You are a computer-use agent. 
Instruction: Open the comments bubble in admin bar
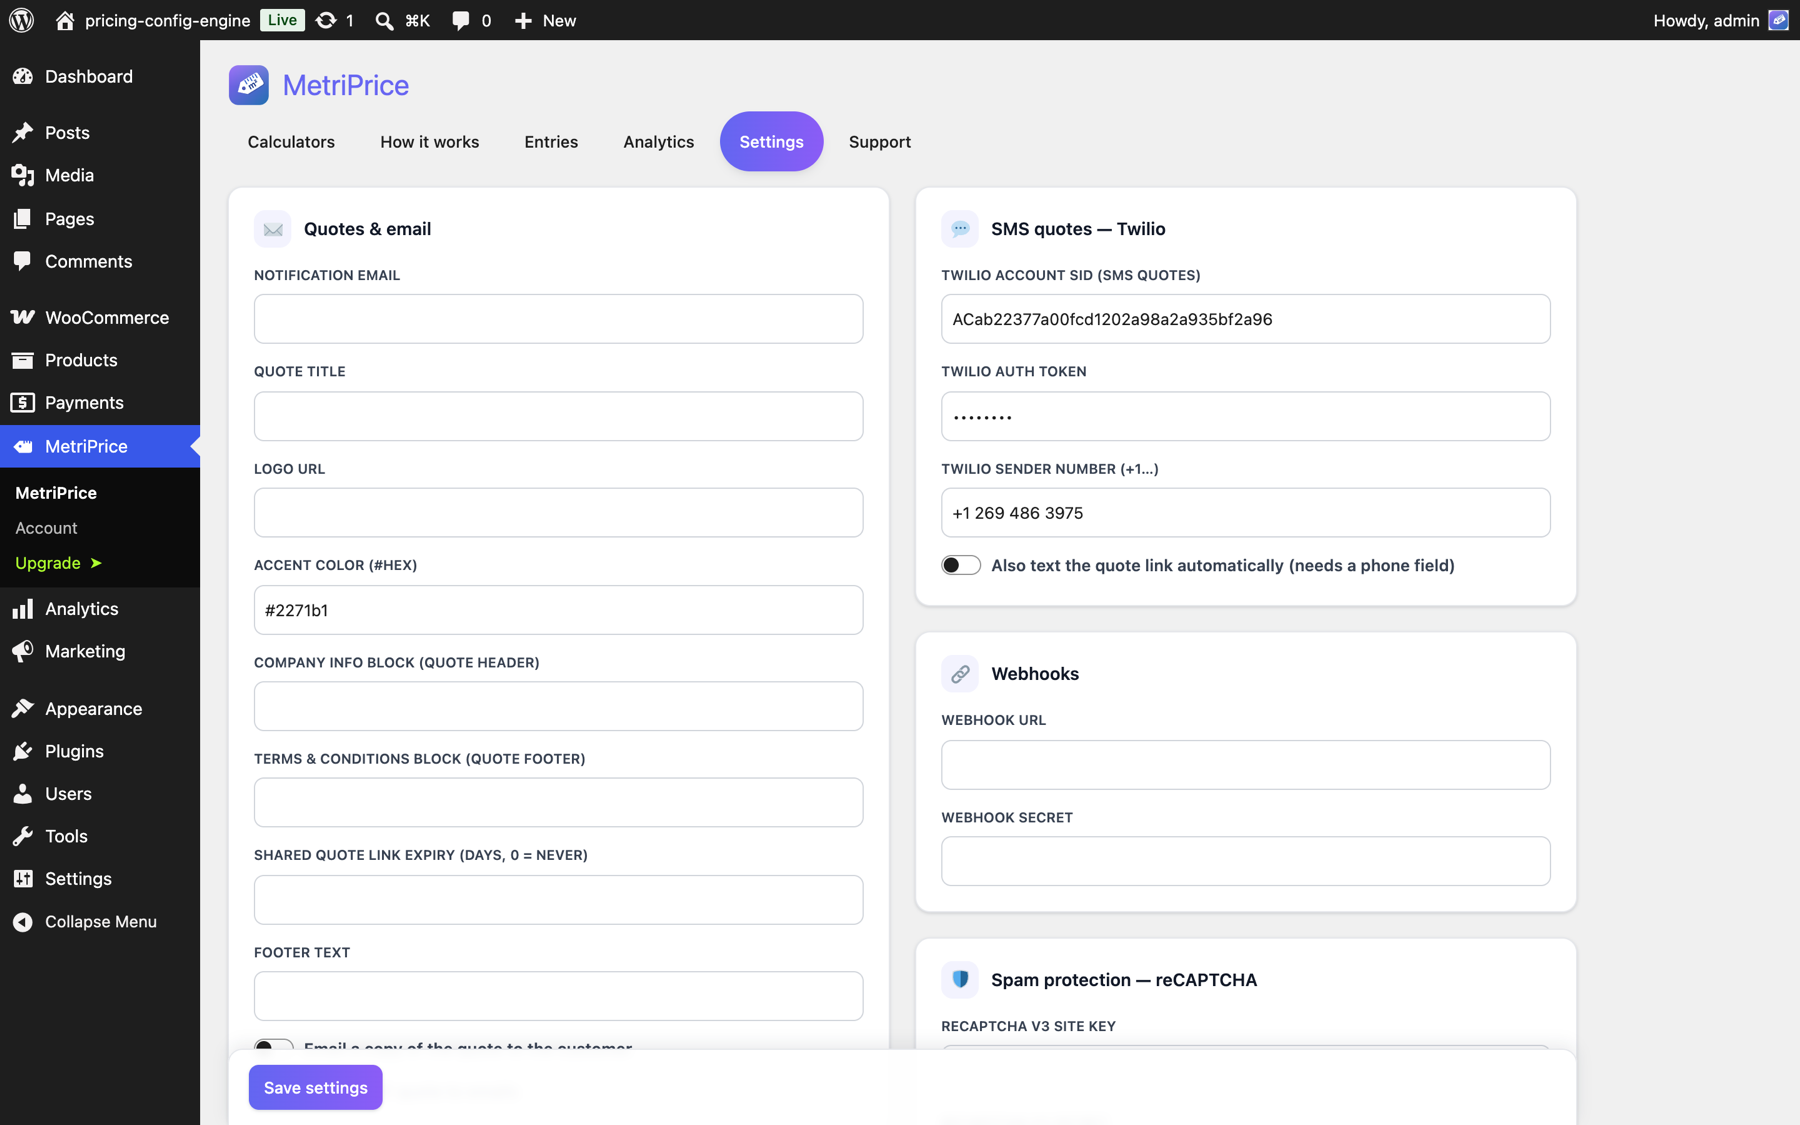(460, 20)
